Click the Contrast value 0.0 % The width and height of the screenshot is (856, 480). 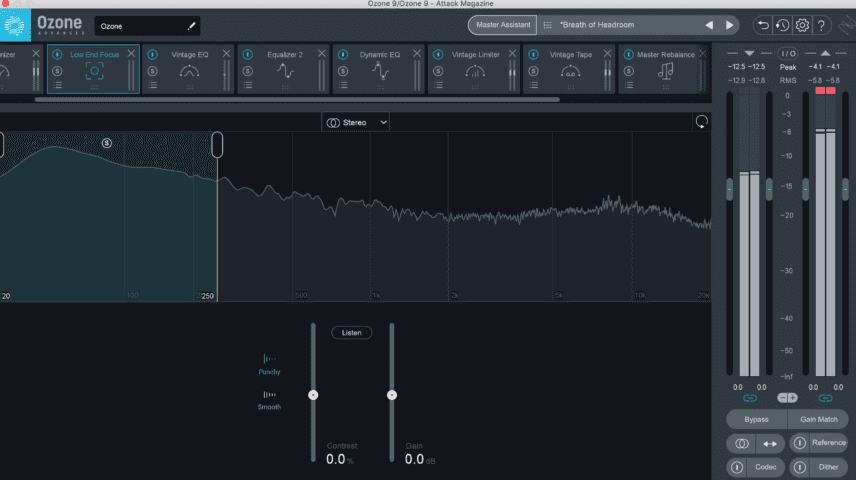tap(340, 460)
